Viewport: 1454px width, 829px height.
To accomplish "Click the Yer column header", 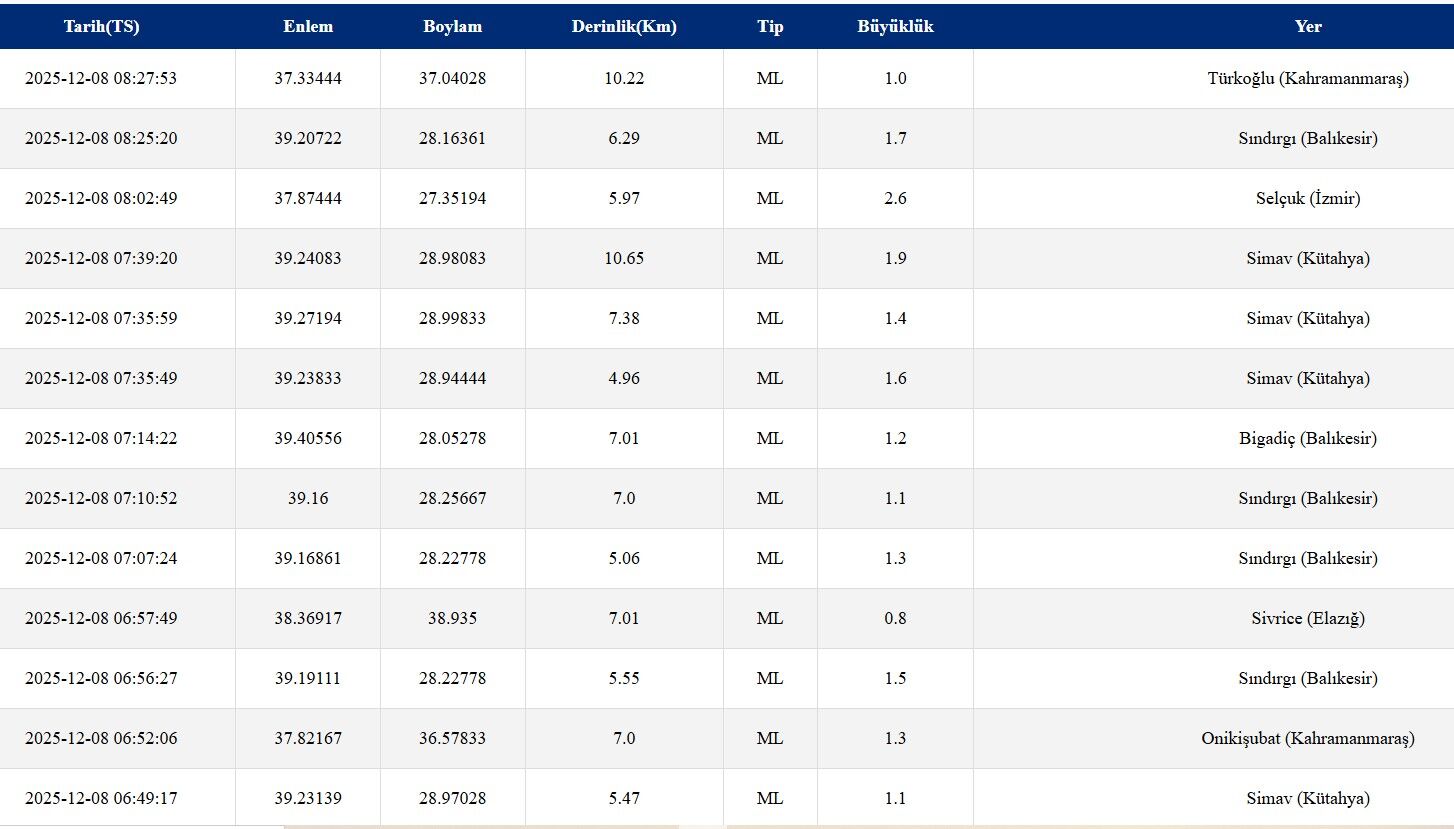I will pos(1308,27).
